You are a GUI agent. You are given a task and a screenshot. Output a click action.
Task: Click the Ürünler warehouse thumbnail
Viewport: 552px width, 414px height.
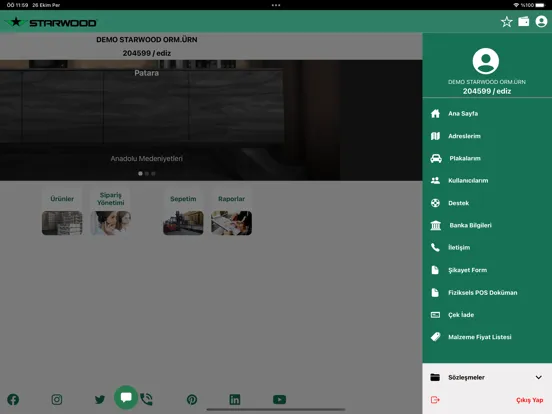click(62, 223)
